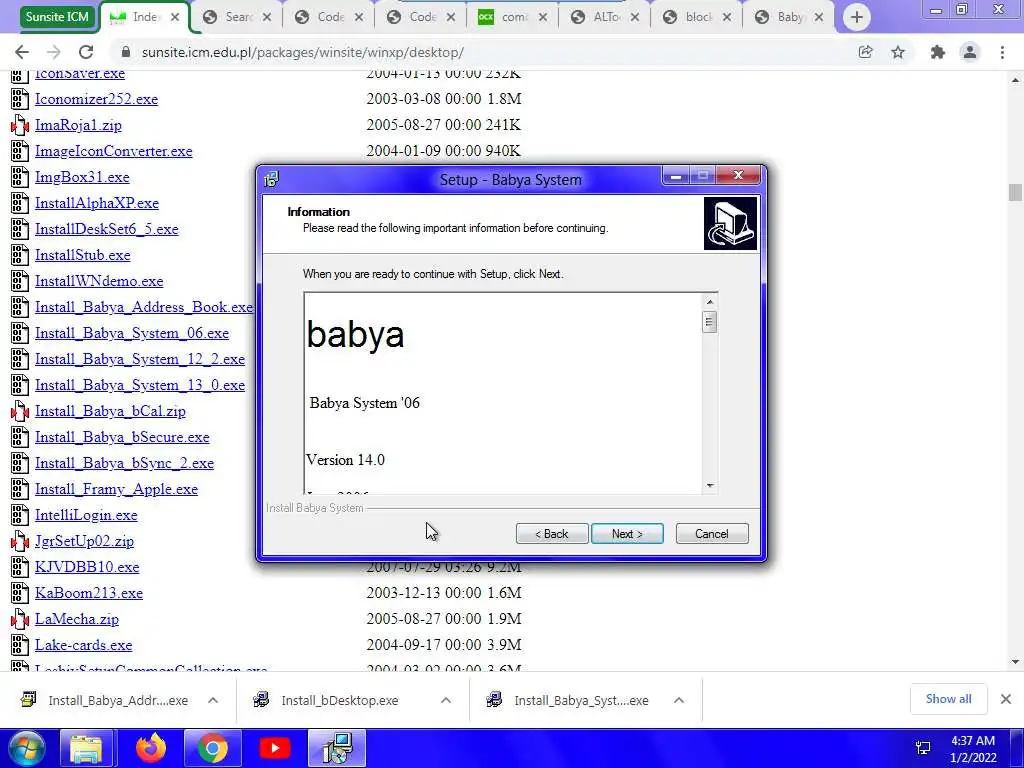The width and height of the screenshot is (1024, 768).
Task: Go back in Chrome browser
Action: 22,52
